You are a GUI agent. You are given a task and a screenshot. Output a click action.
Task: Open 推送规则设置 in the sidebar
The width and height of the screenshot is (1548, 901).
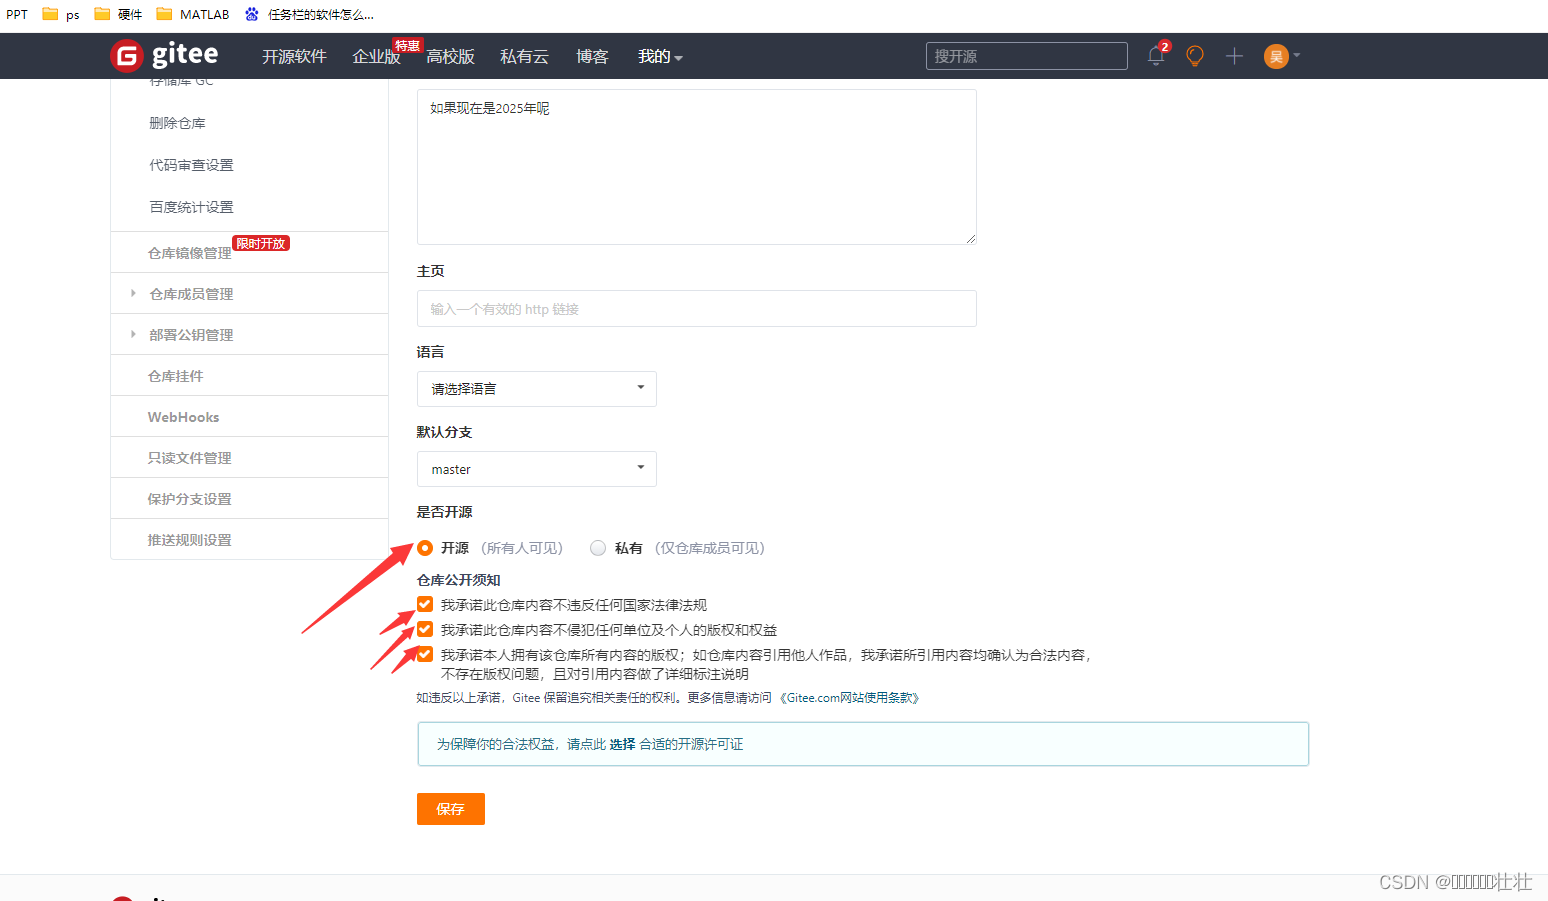[x=189, y=540]
